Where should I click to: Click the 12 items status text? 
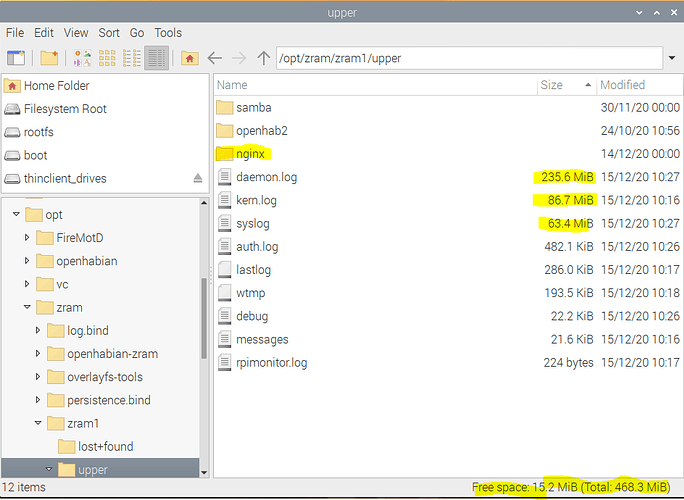coord(24,487)
